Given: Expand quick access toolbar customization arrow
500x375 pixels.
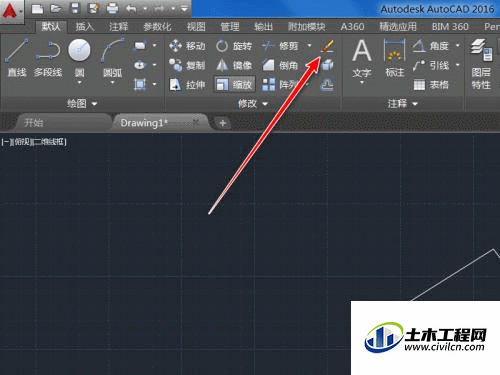Looking at the screenshot, I should tap(184, 9).
